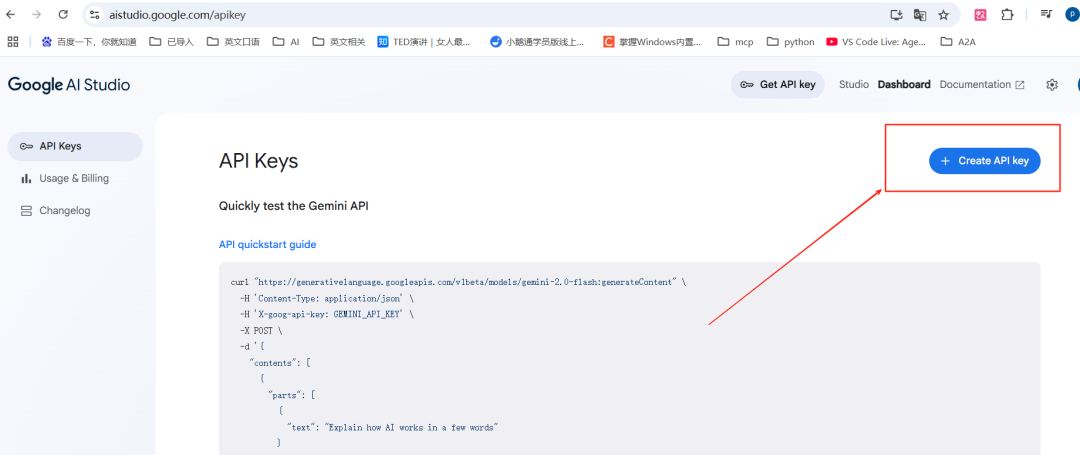The image size is (1080, 455).
Task: Click the Get API key button
Action: coord(778,85)
